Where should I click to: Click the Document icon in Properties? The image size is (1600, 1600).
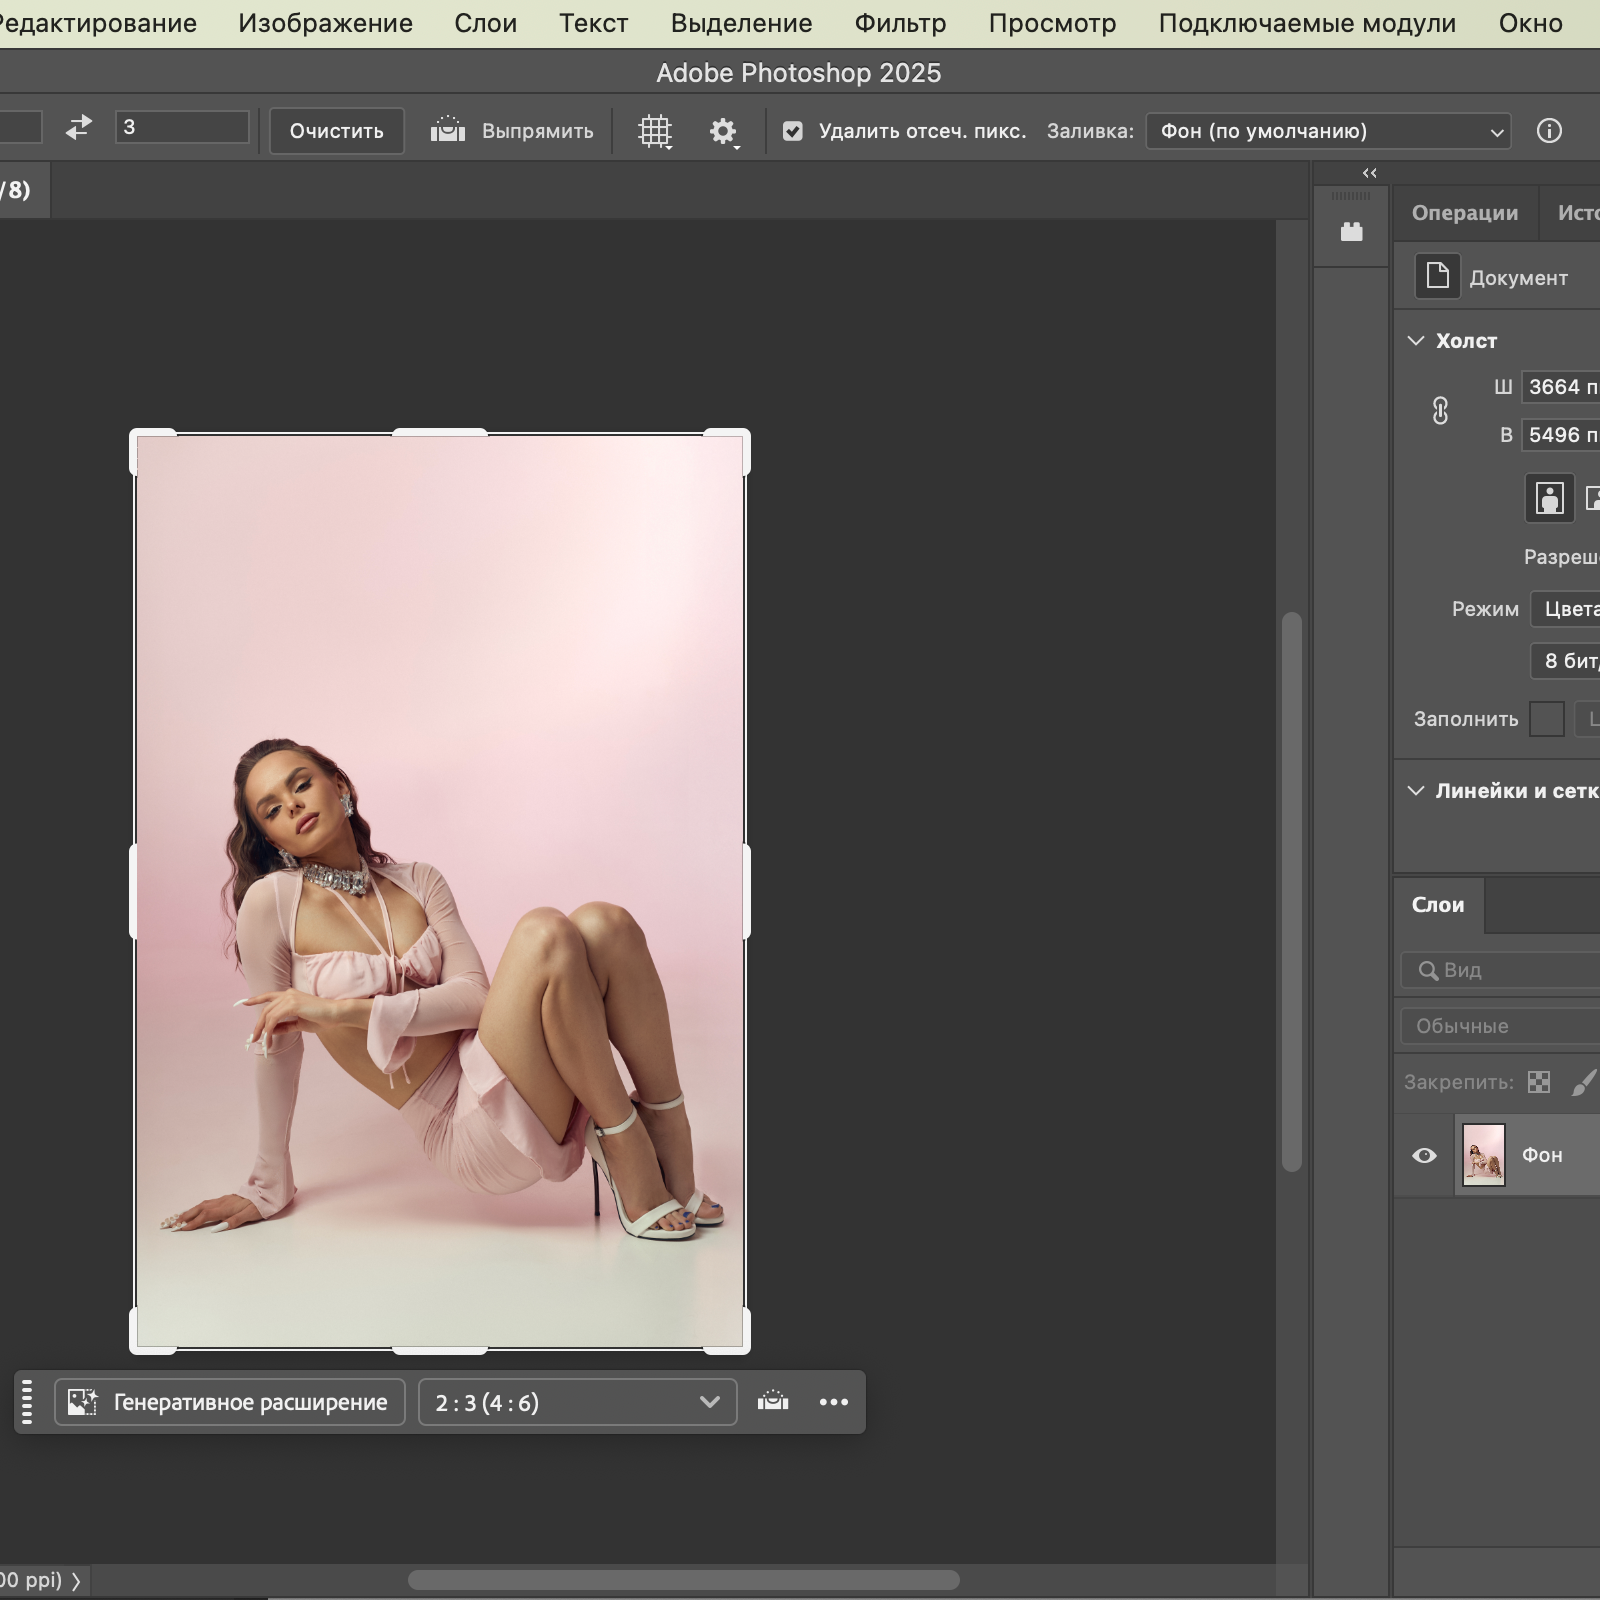click(1437, 276)
